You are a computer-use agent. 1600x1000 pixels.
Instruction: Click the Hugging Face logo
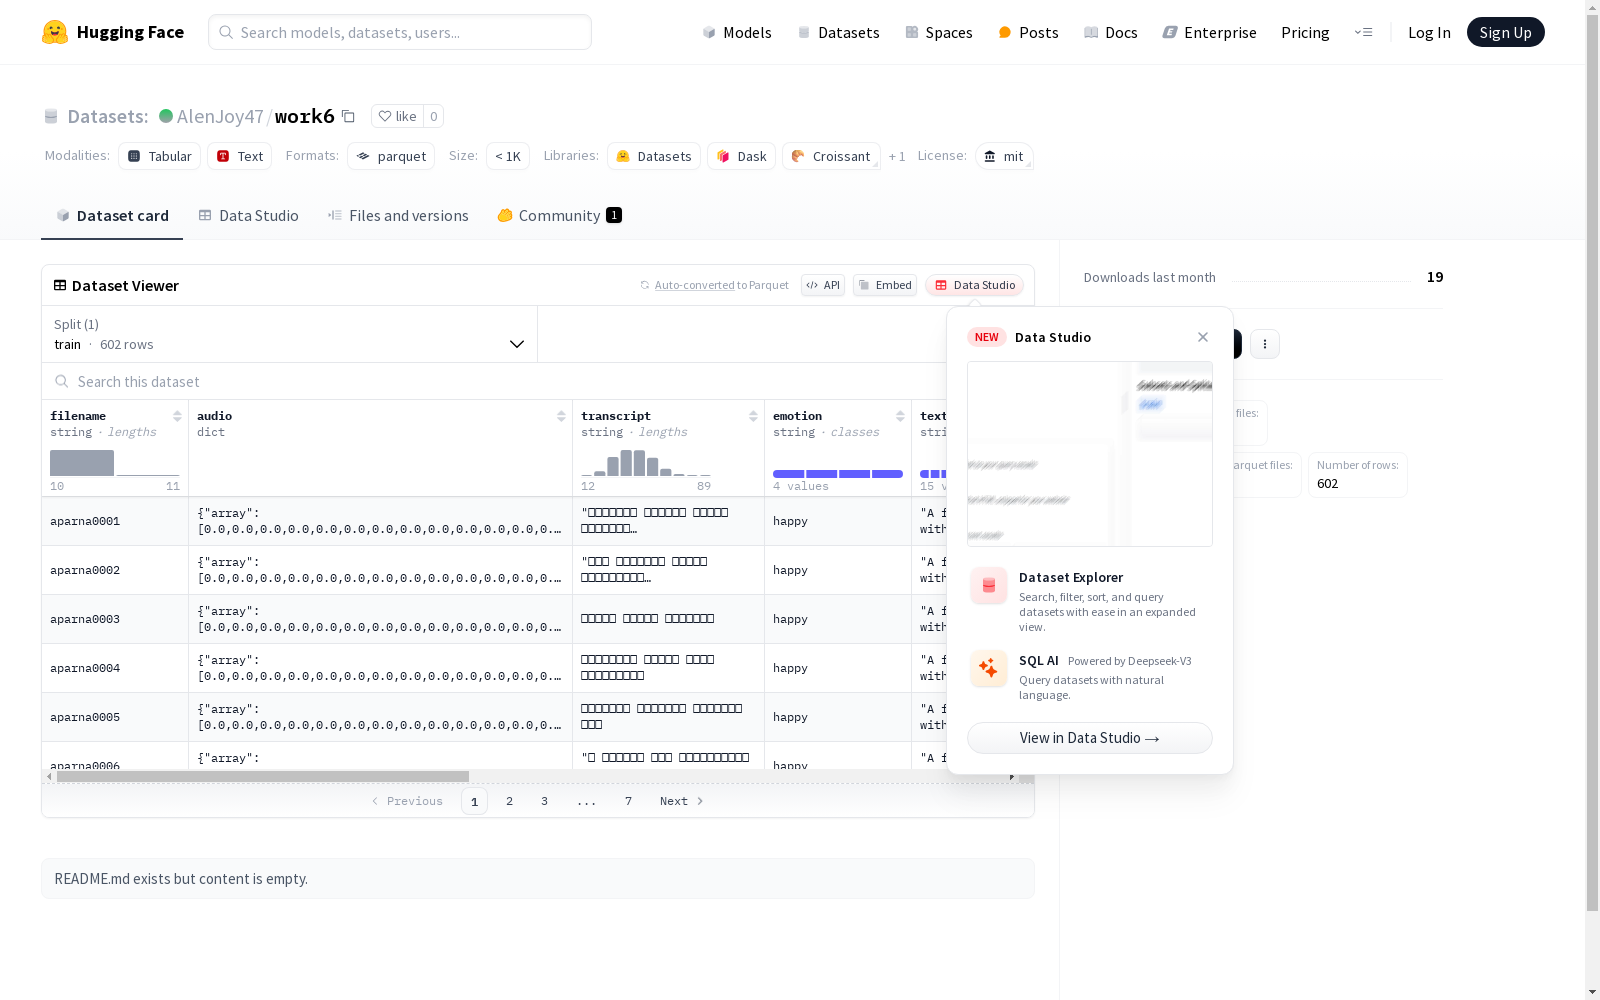[113, 32]
